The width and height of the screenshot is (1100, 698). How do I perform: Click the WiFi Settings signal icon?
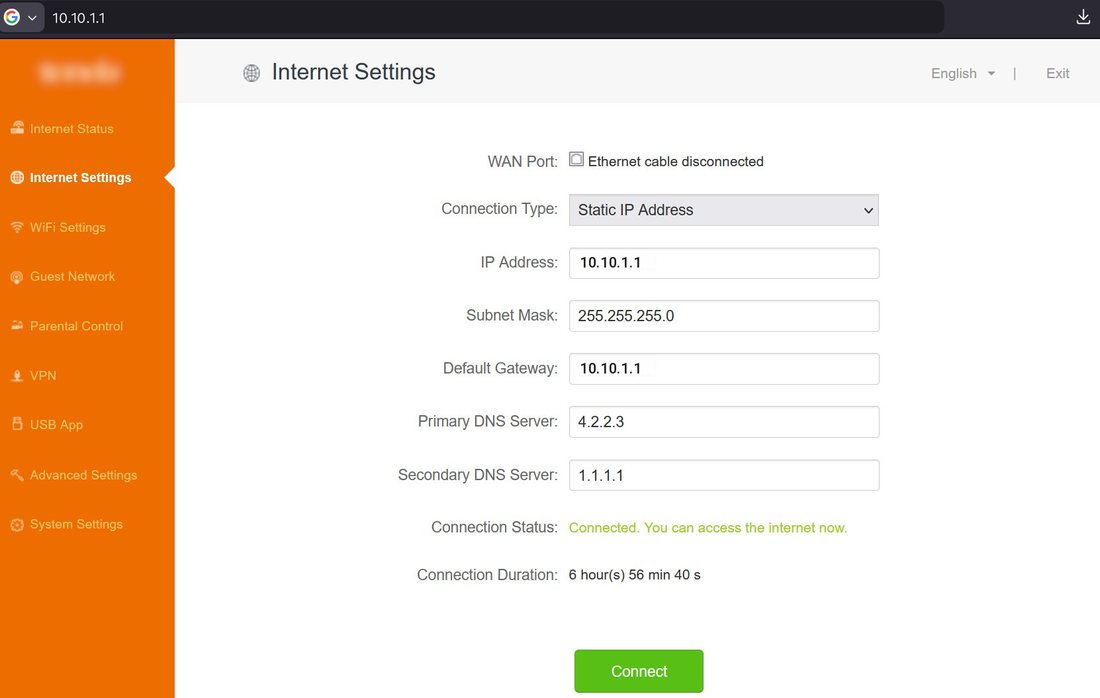coord(17,227)
